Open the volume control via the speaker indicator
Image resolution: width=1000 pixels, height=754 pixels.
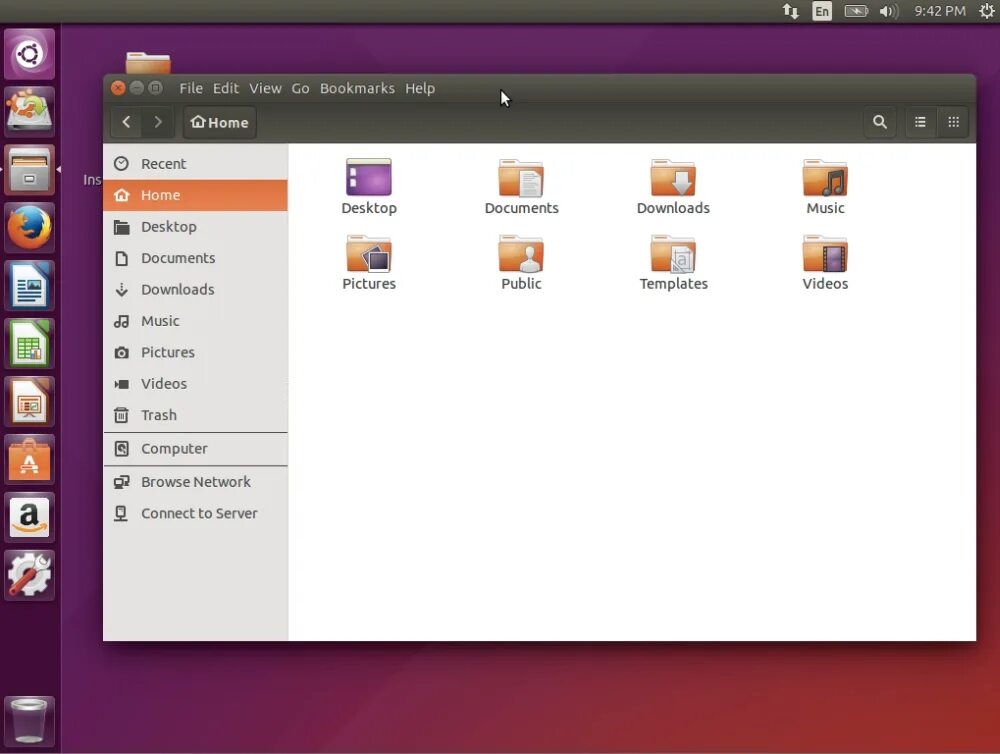(889, 11)
